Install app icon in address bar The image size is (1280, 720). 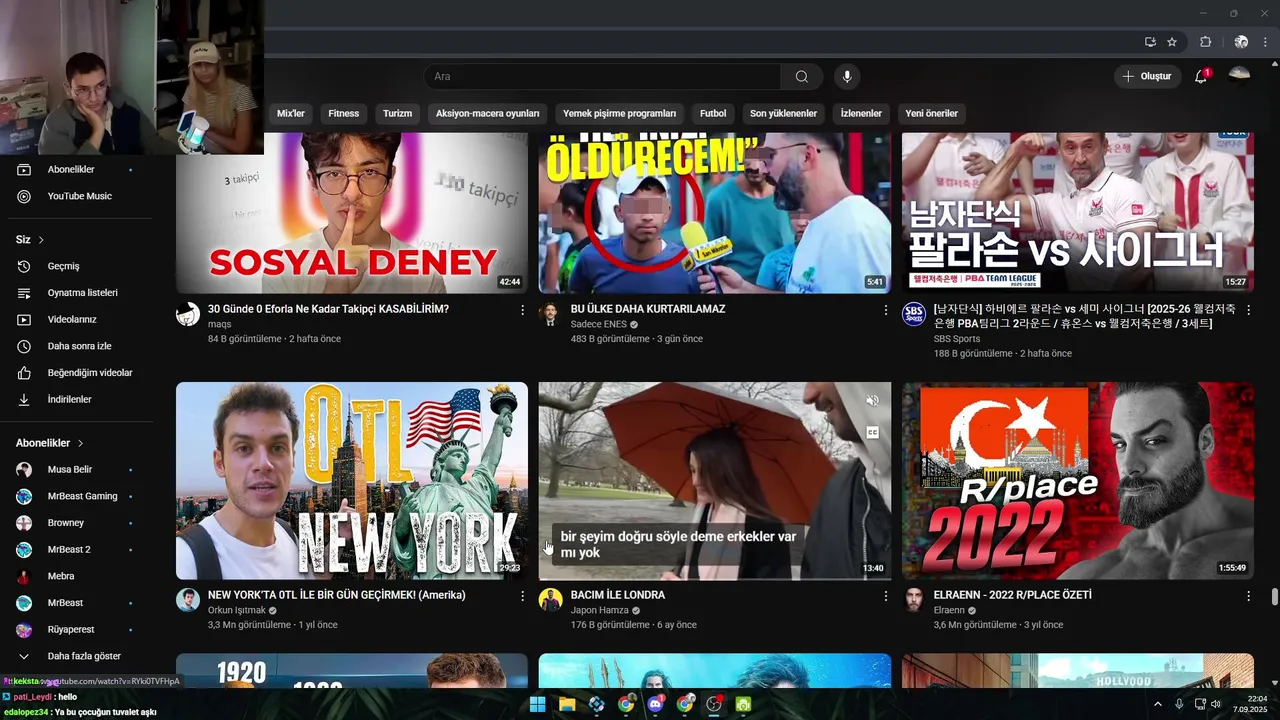[x=1150, y=42]
